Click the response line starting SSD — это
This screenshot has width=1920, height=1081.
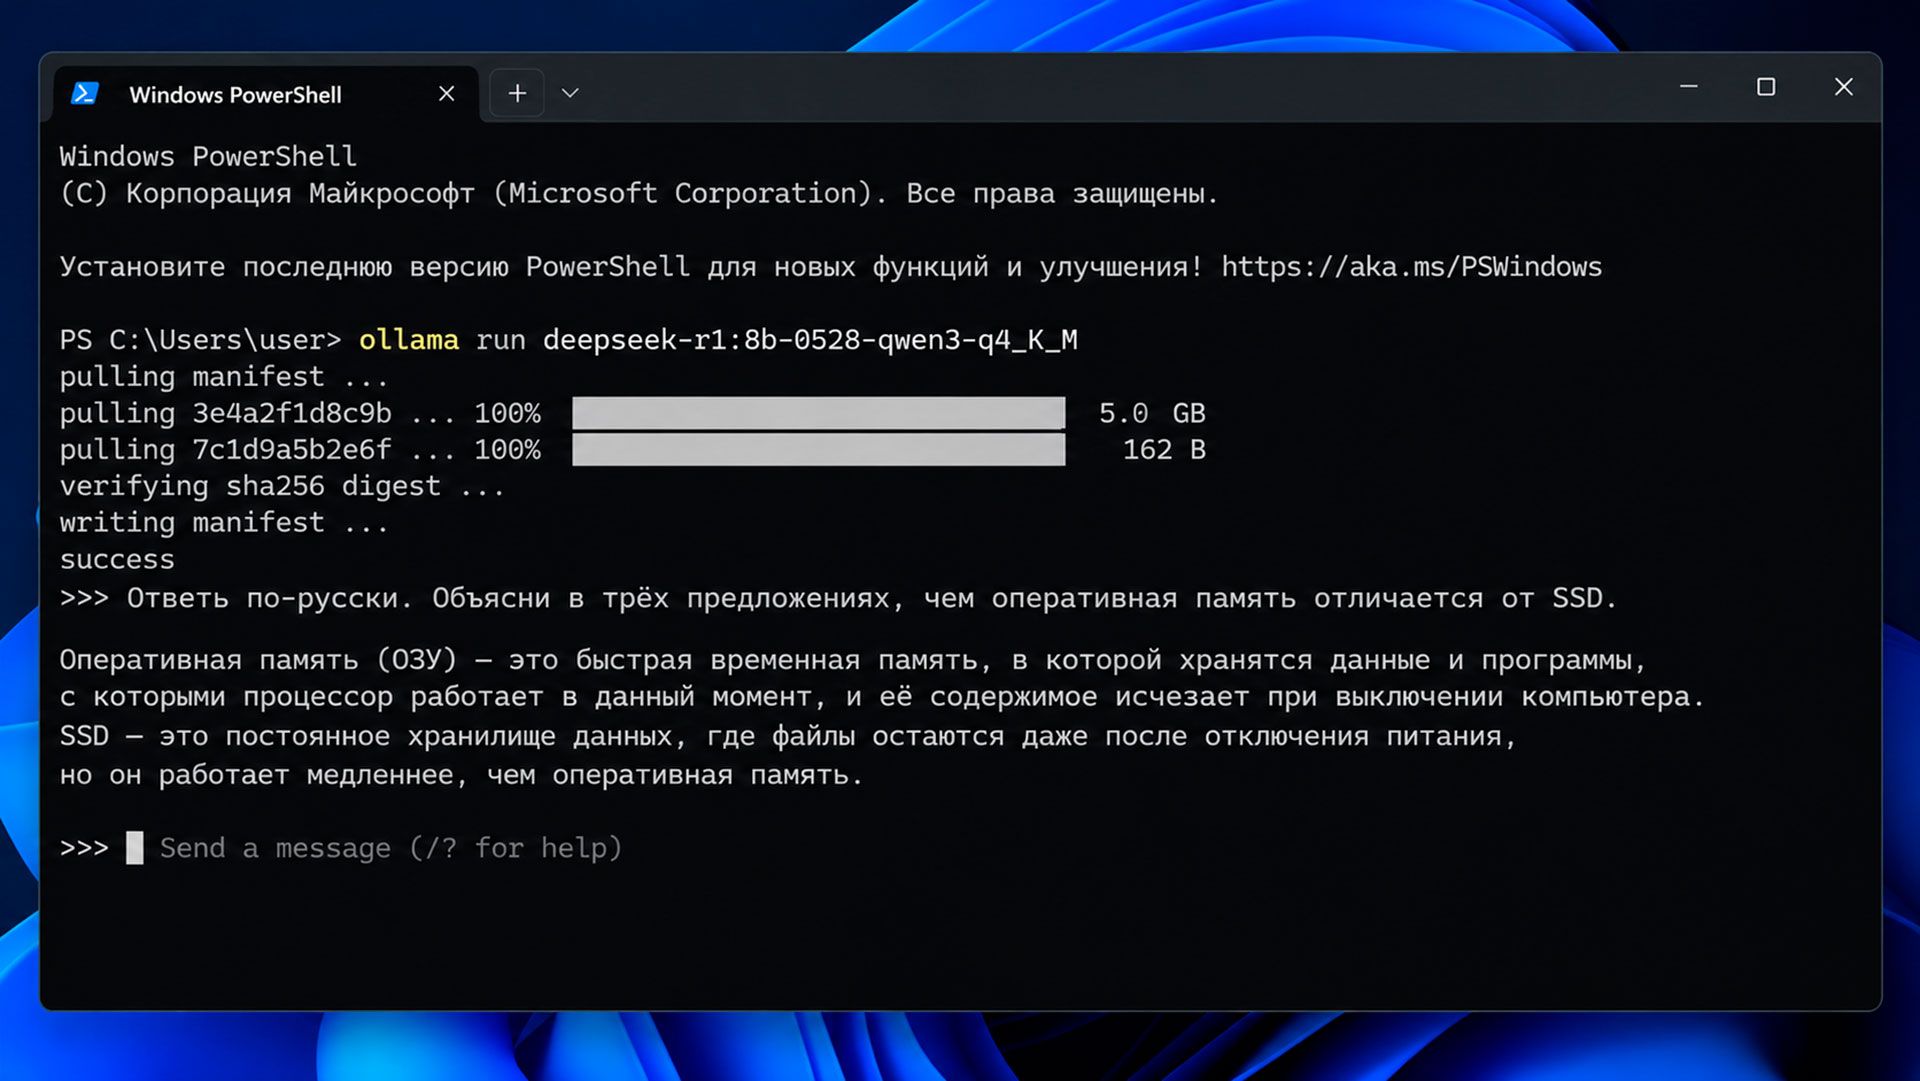tap(788, 737)
